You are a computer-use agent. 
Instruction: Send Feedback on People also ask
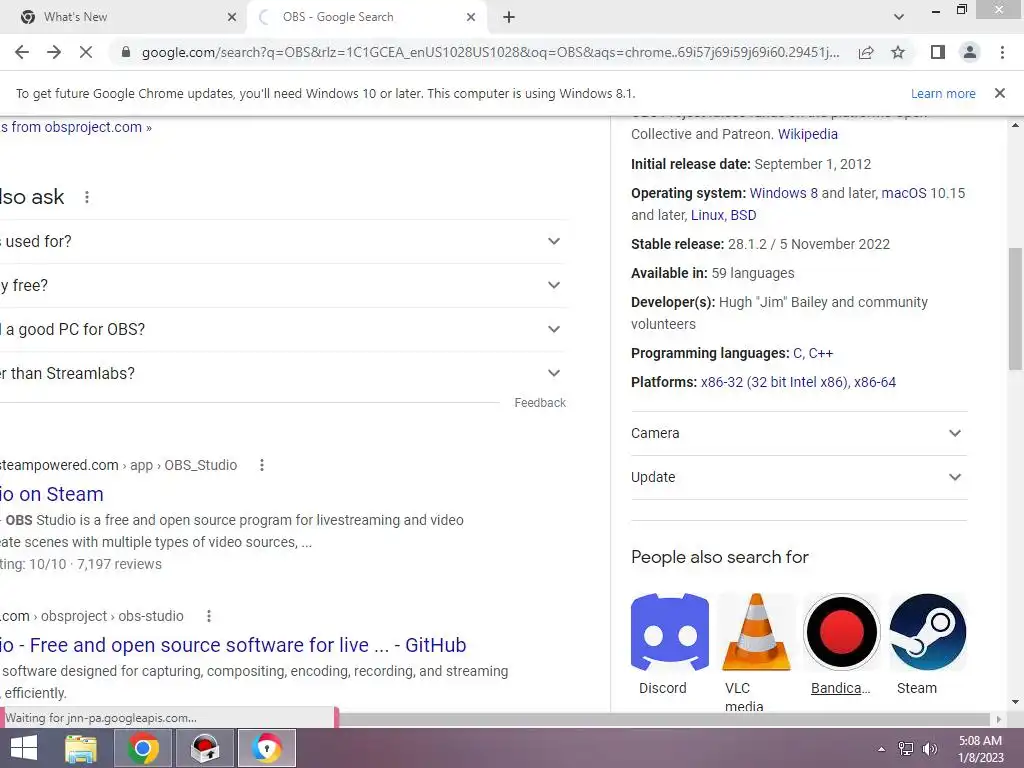coord(539,403)
